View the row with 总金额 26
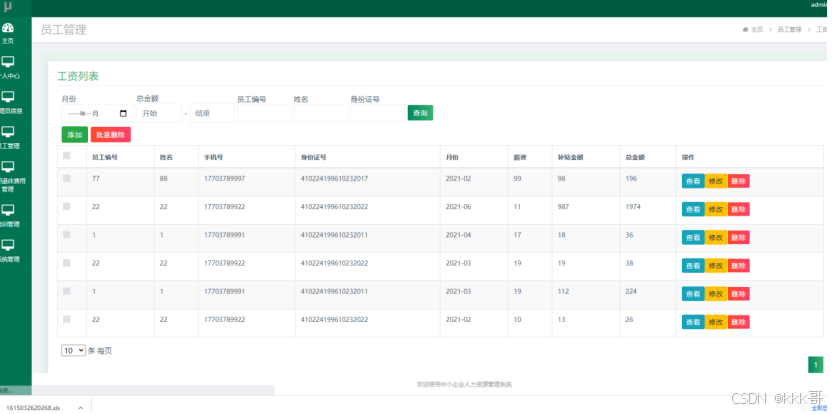Image resolution: width=835 pixels, height=414 pixels. coord(693,322)
